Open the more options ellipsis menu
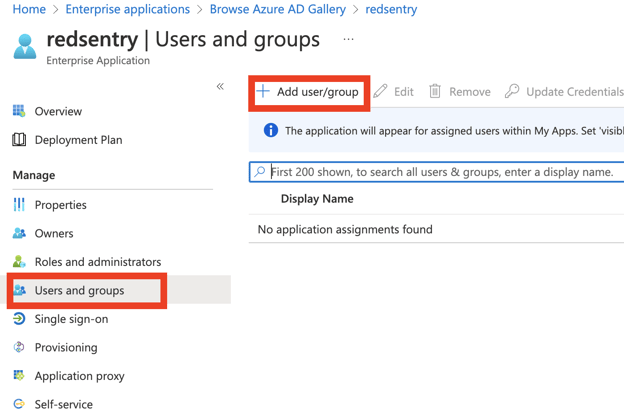 point(348,39)
